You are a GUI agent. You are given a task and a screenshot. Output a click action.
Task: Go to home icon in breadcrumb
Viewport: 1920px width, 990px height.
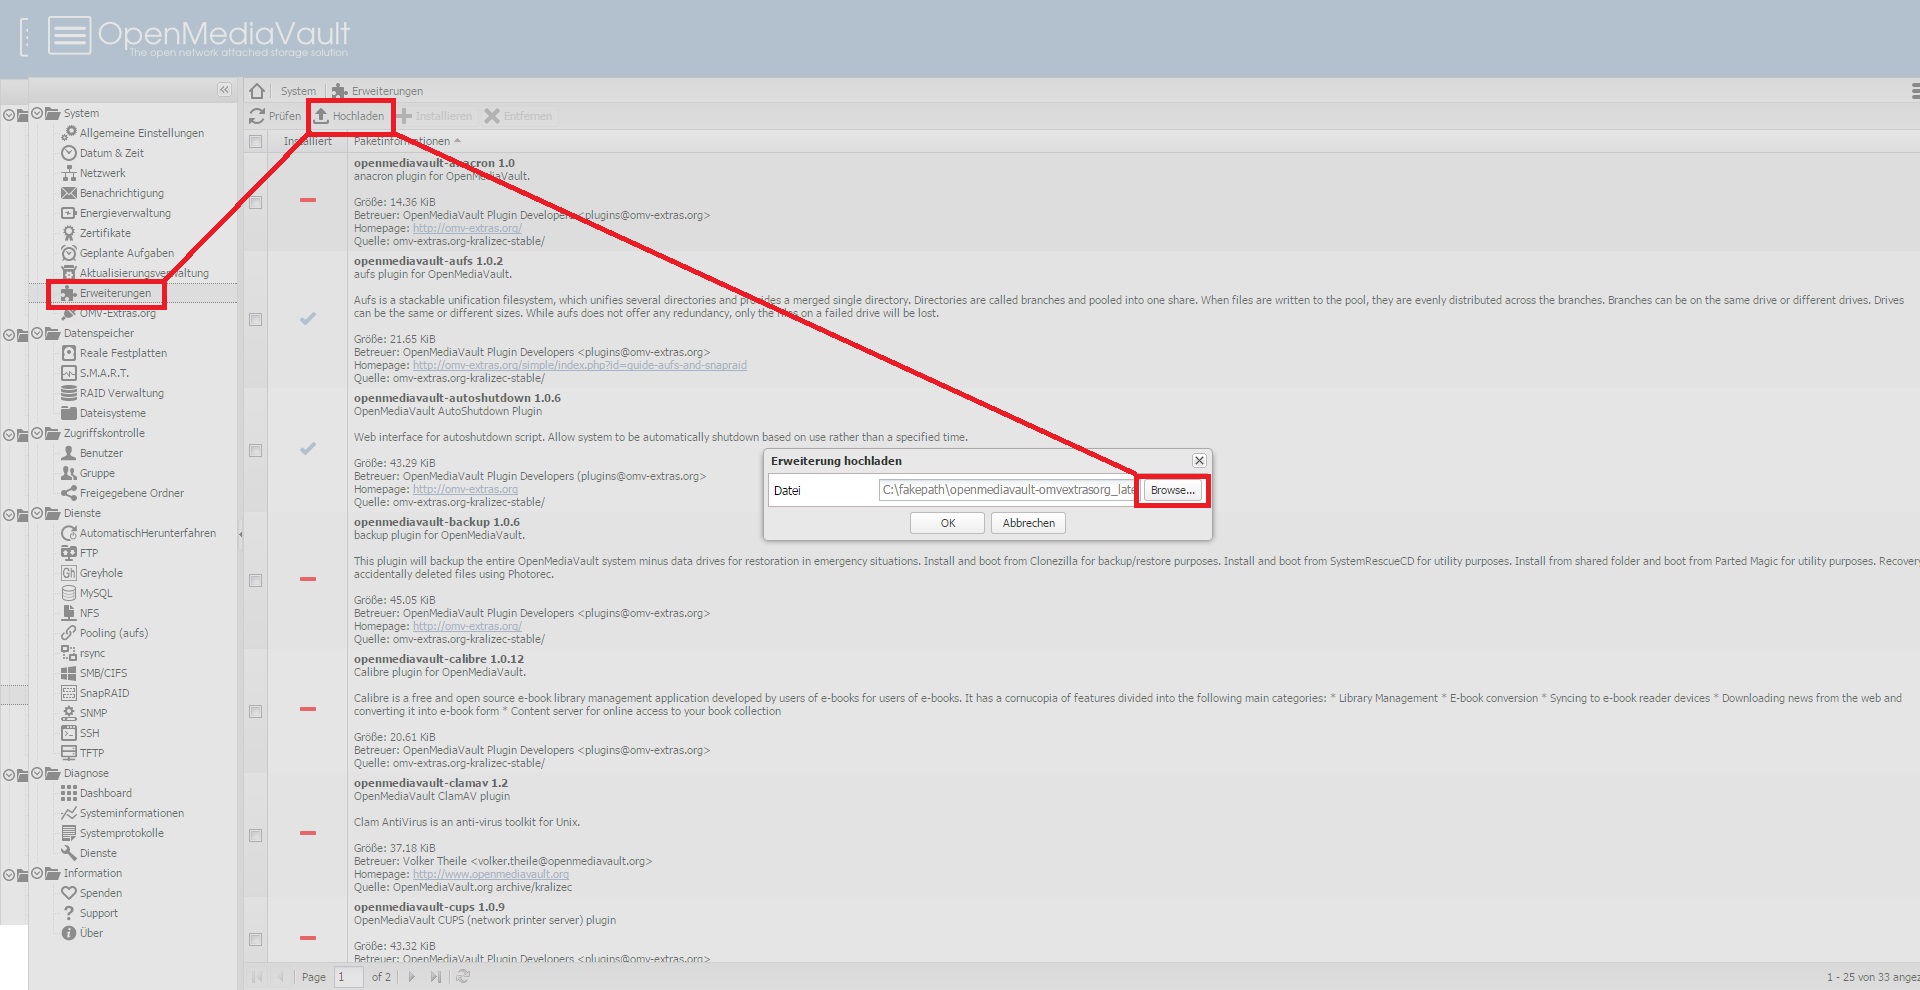point(257,91)
